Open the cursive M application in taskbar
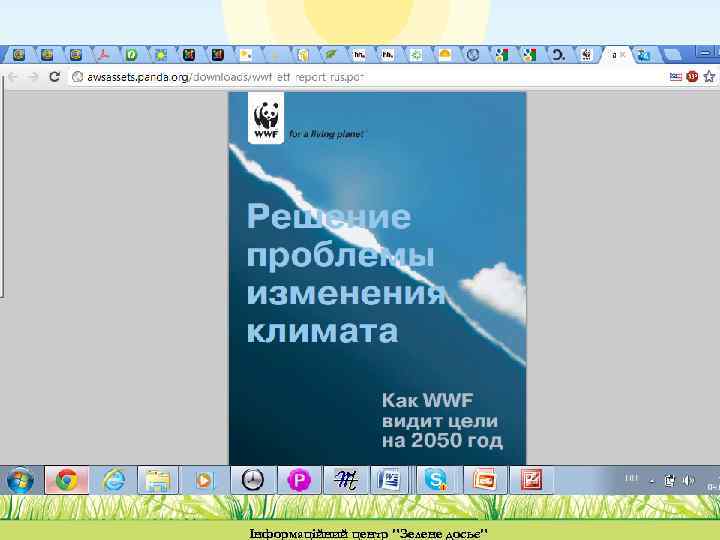This screenshot has height=540, width=720. click(345, 480)
